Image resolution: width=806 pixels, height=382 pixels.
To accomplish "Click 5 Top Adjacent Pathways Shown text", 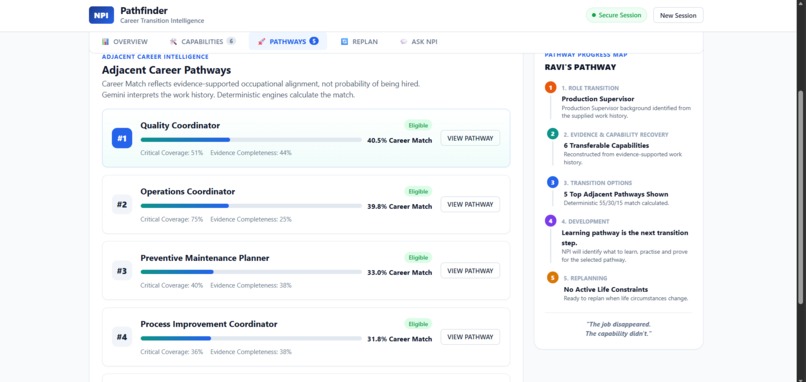I will pos(616,194).
